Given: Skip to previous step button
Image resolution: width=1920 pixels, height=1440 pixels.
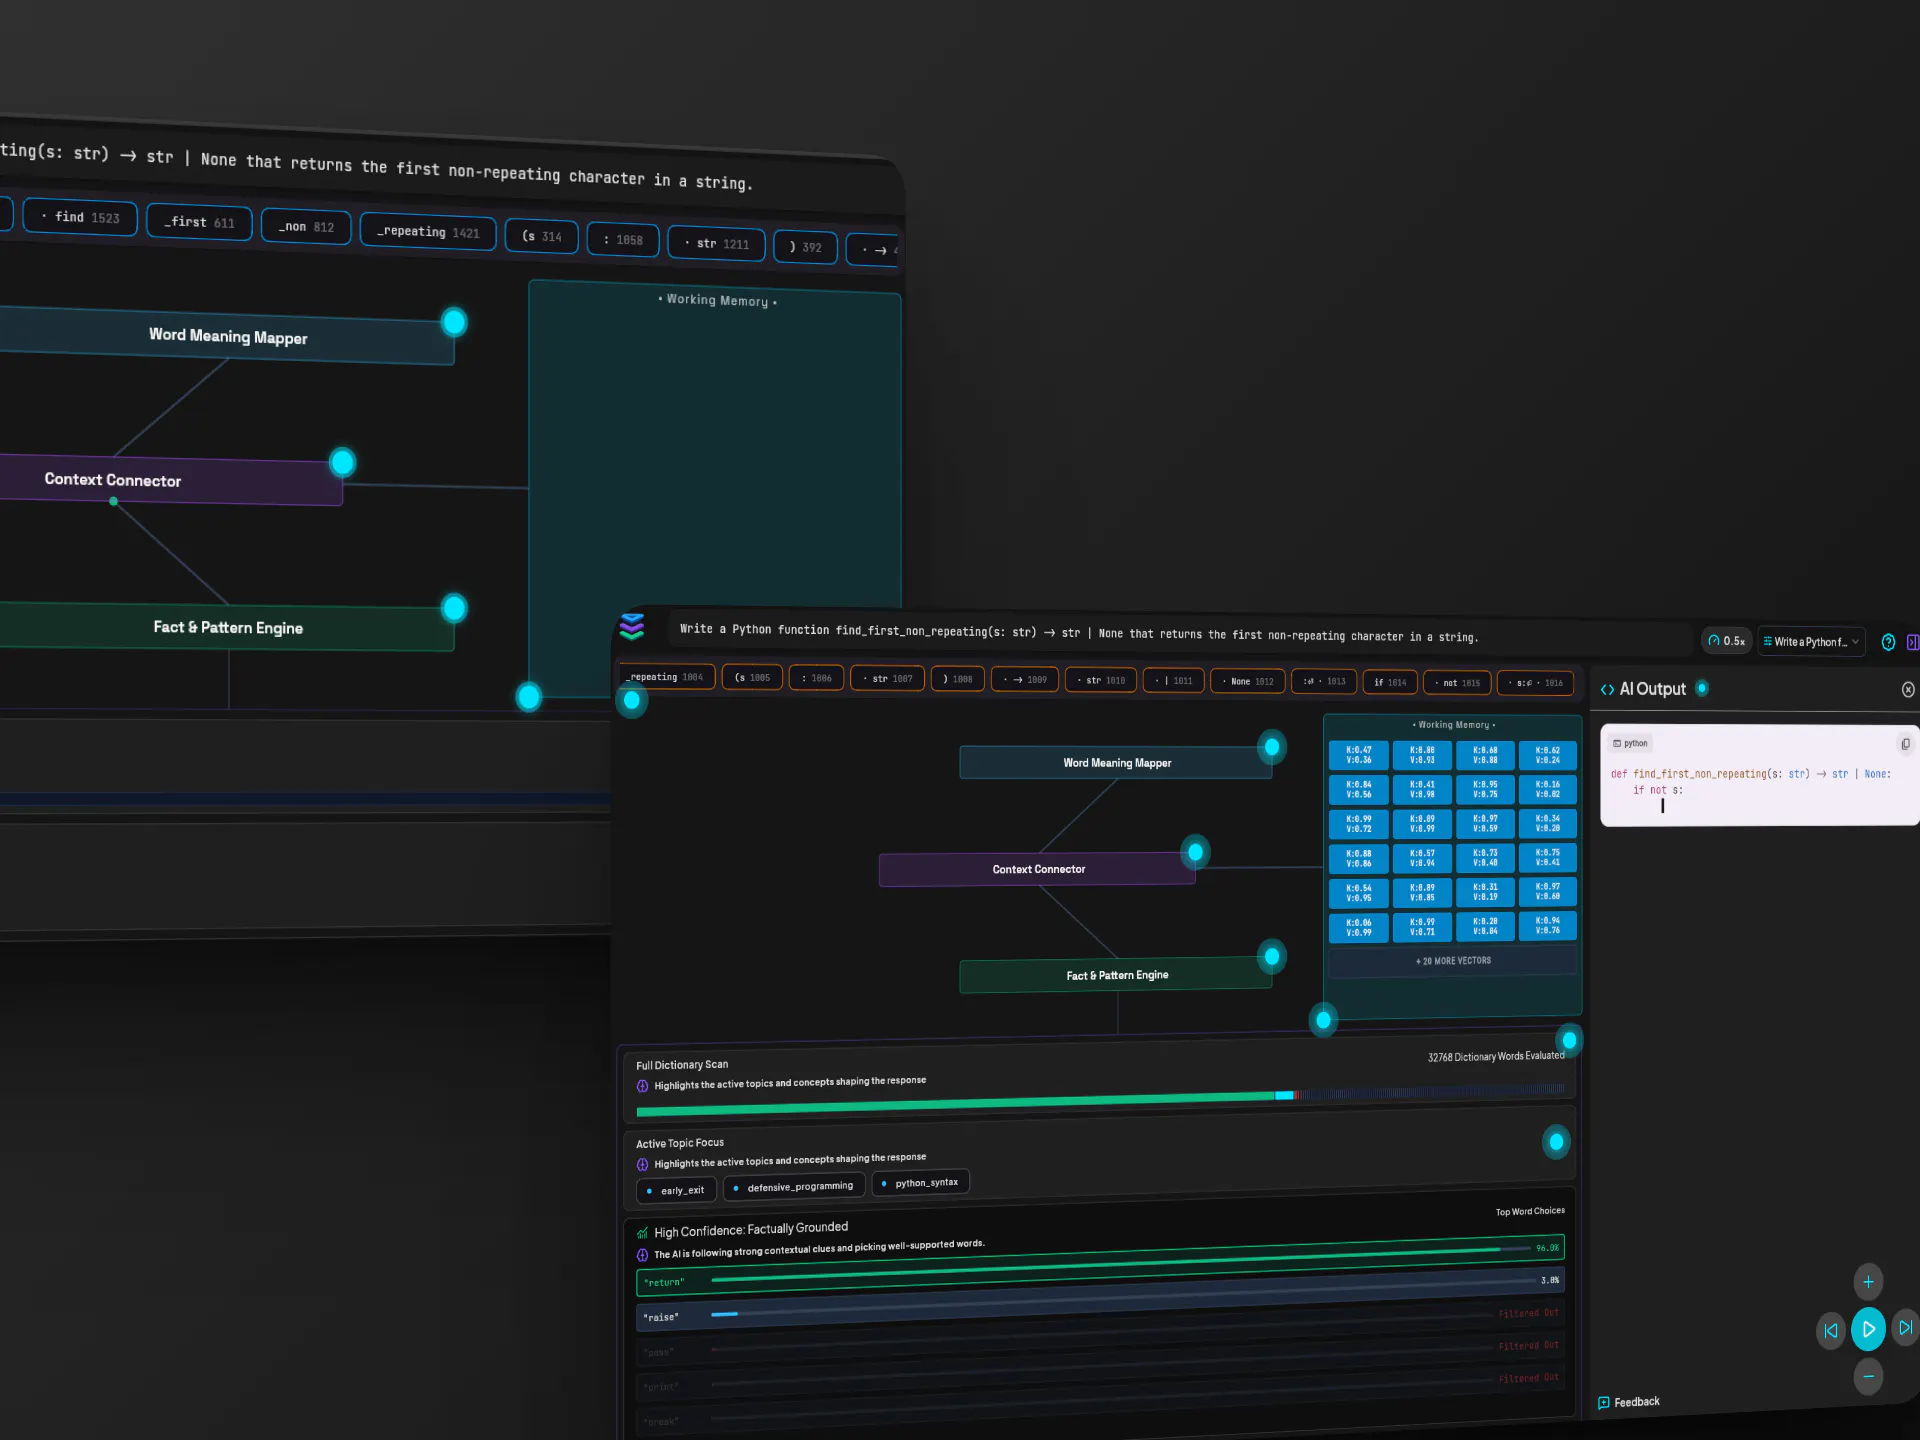Looking at the screenshot, I should 1831,1330.
